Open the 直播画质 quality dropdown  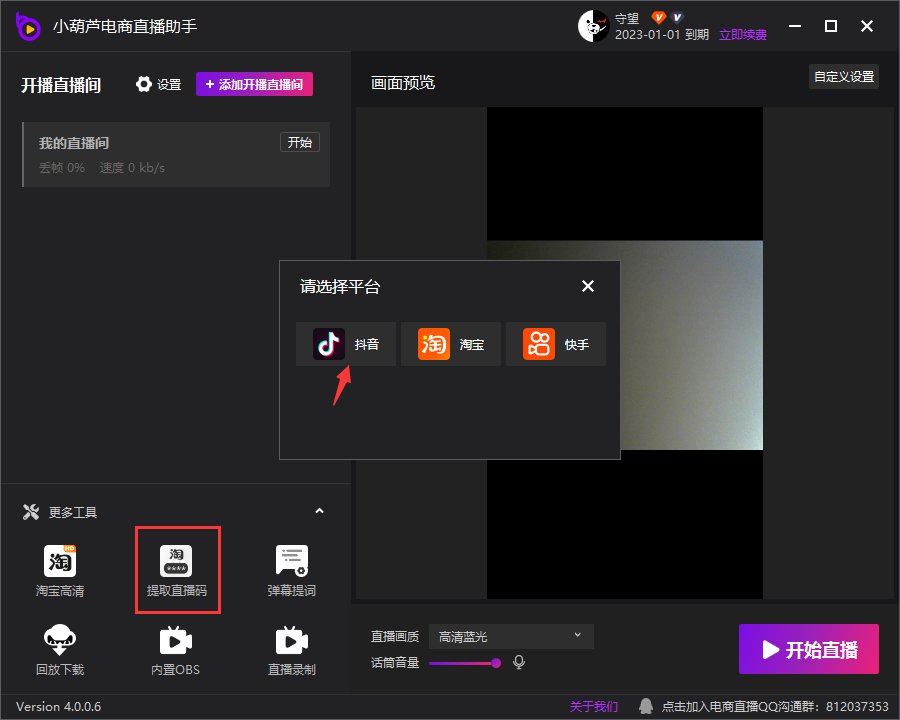[511, 636]
